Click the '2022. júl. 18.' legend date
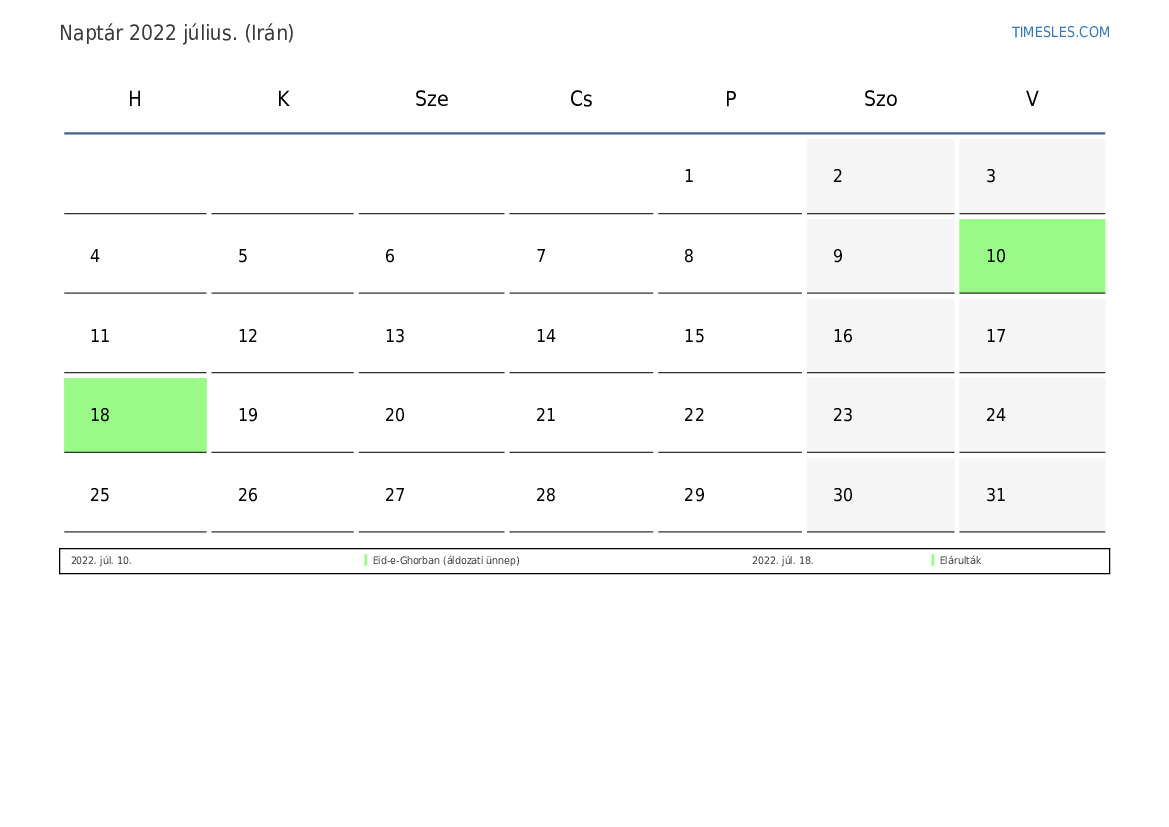The width and height of the screenshot is (1169, 827). coord(783,561)
